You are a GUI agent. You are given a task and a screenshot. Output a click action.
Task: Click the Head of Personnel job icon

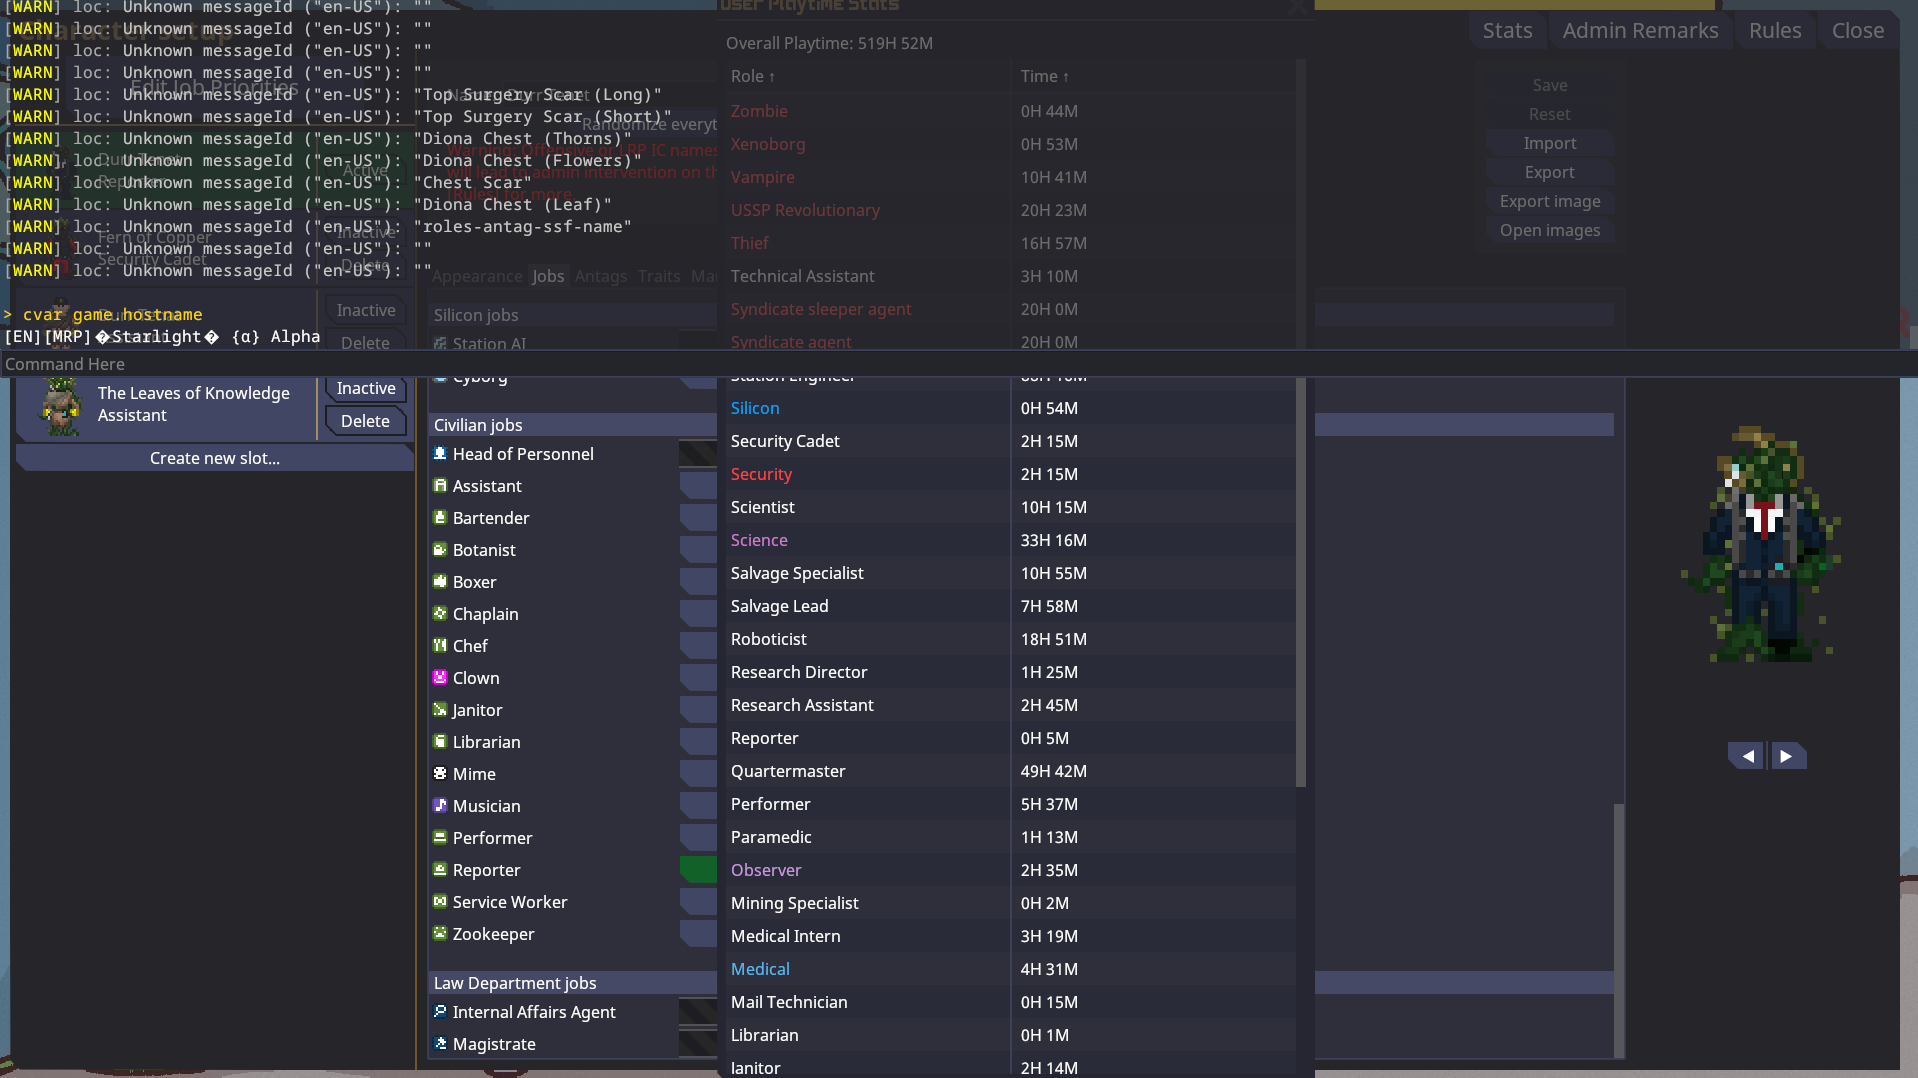click(x=439, y=453)
